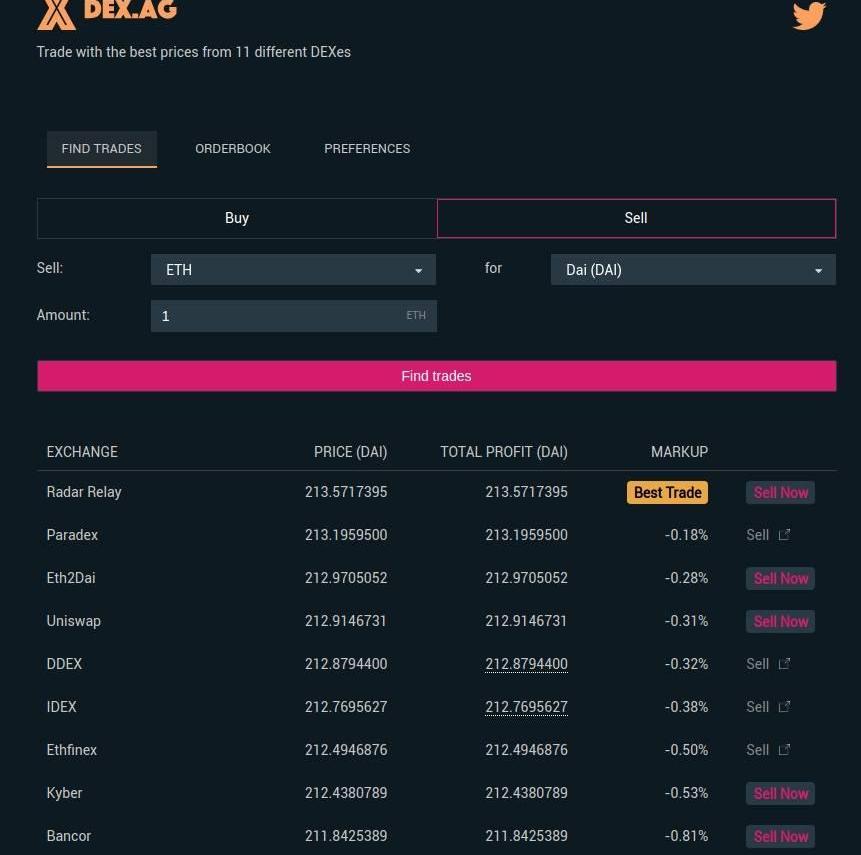
Task: Select the Eth2Dai exchange name
Action: (71, 578)
